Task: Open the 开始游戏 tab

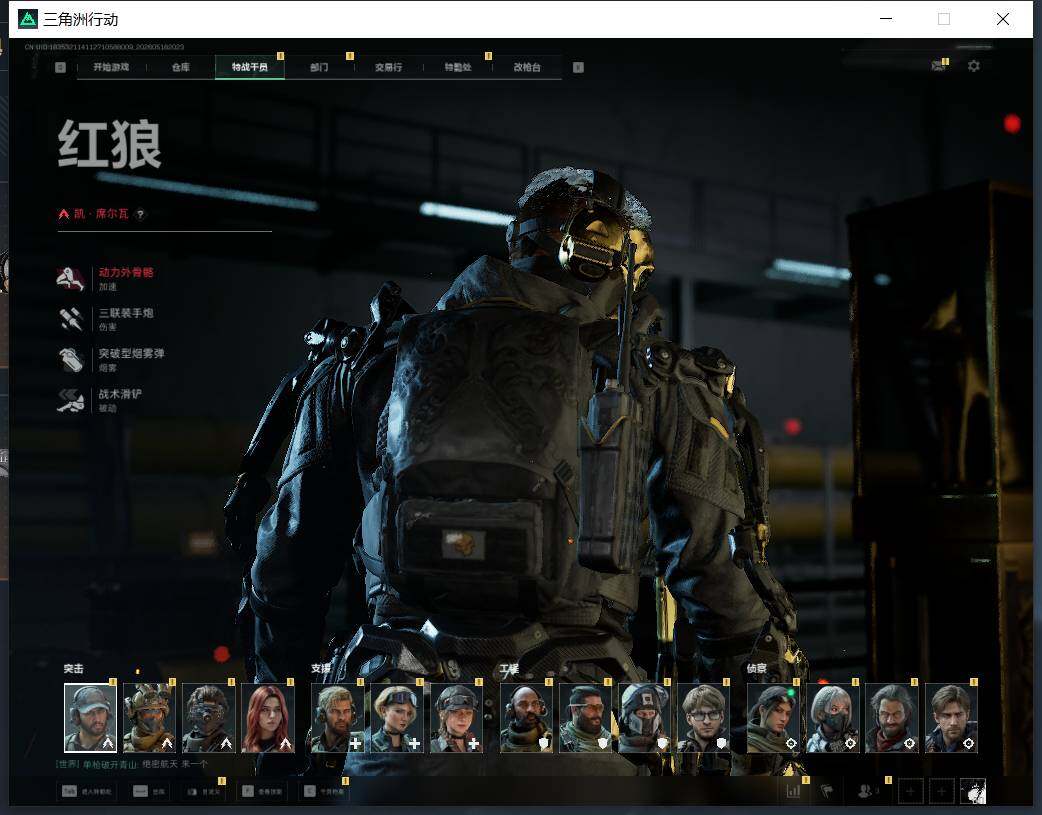Action: click(x=111, y=67)
